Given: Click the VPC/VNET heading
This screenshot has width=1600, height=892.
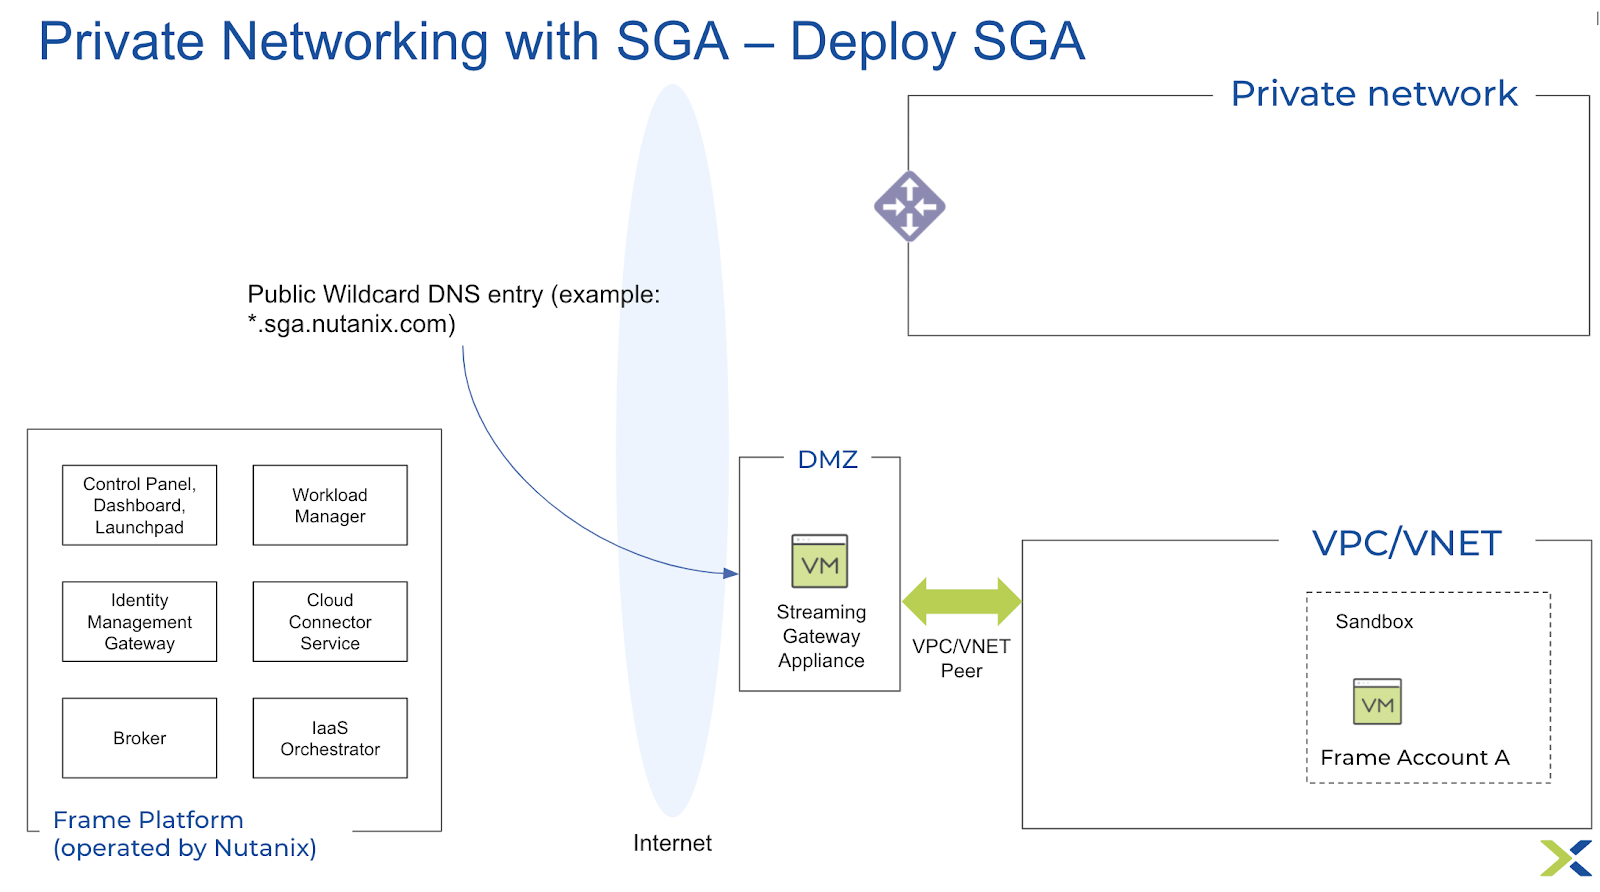Looking at the screenshot, I should tap(1406, 543).
